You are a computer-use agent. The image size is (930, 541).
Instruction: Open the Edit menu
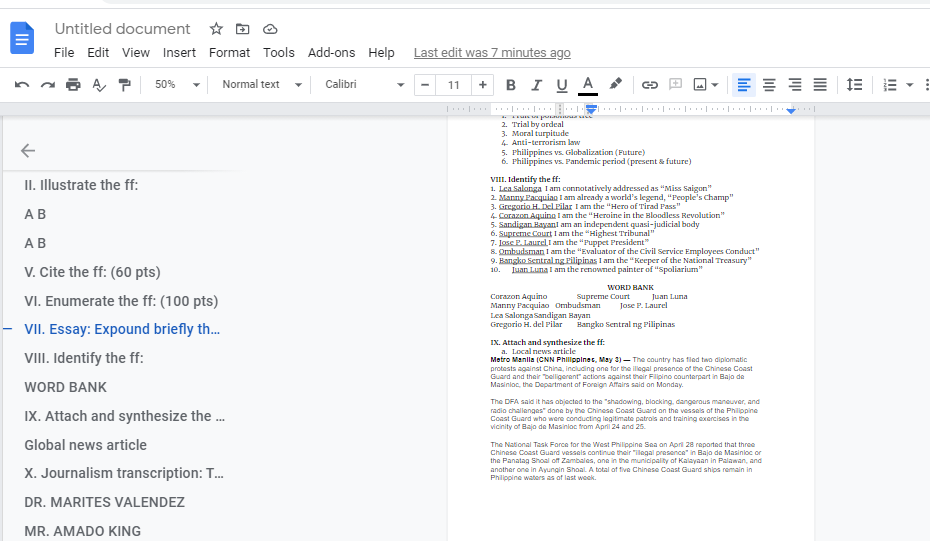pos(98,53)
